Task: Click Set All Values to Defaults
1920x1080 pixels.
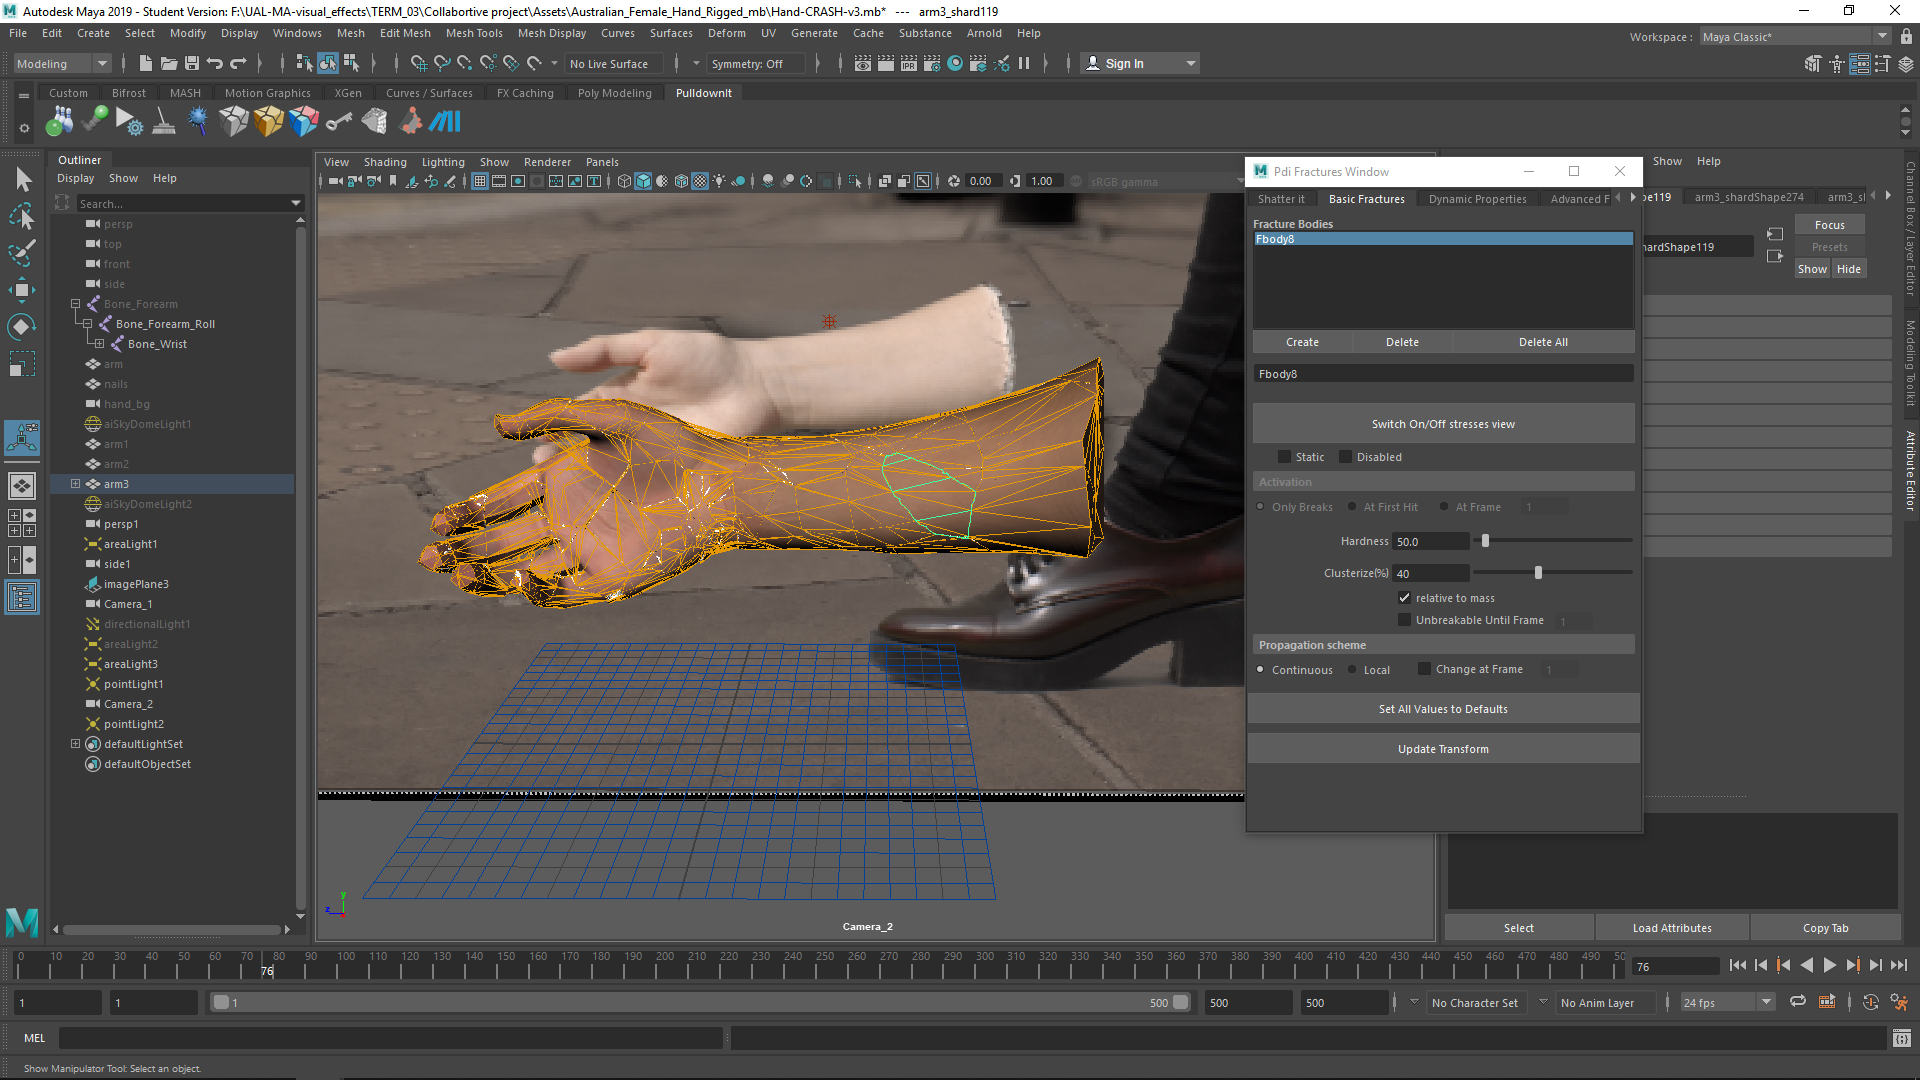Action: click(1442, 709)
